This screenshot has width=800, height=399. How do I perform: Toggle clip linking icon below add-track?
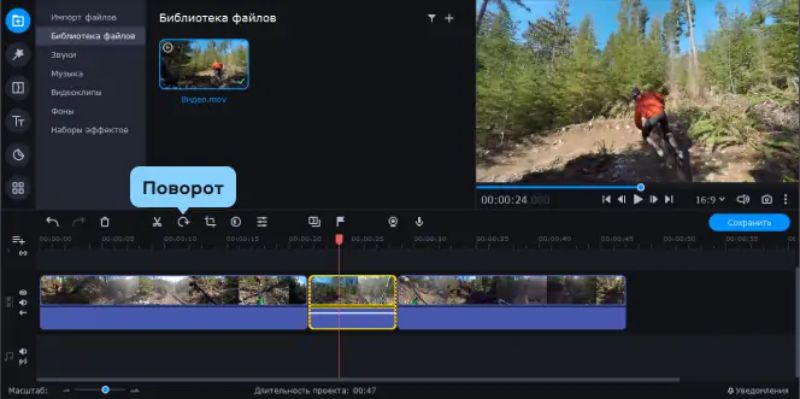(x=22, y=253)
